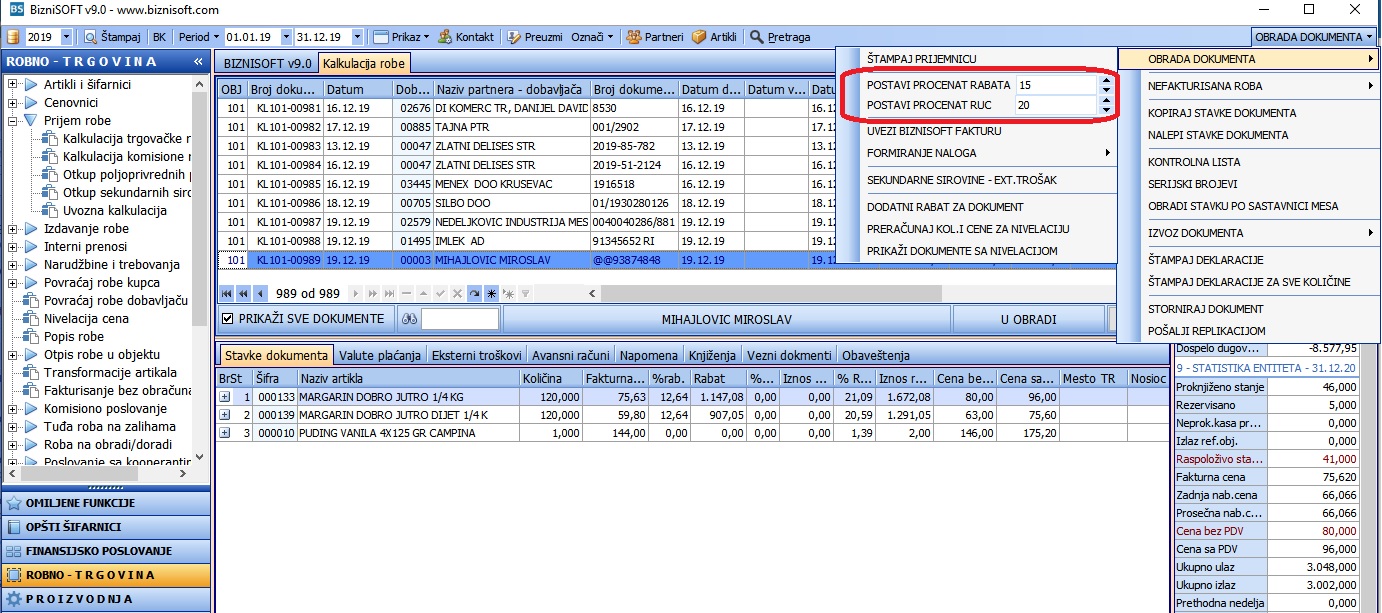This screenshot has width=1382, height=613.
Task: Open Pretraga search from toolbar
Action: [x=780, y=37]
